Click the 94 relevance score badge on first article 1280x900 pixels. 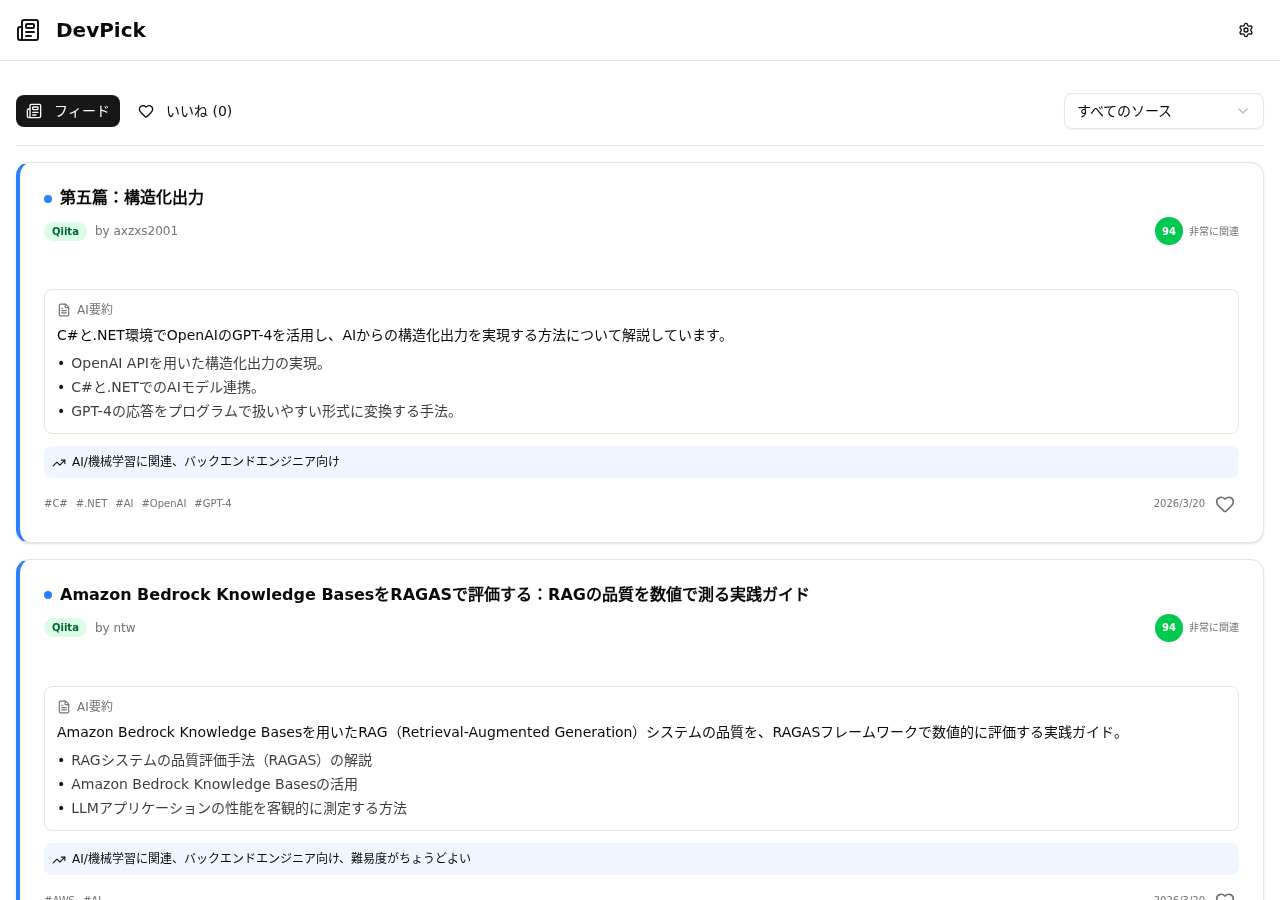[x=1168, y=231]
